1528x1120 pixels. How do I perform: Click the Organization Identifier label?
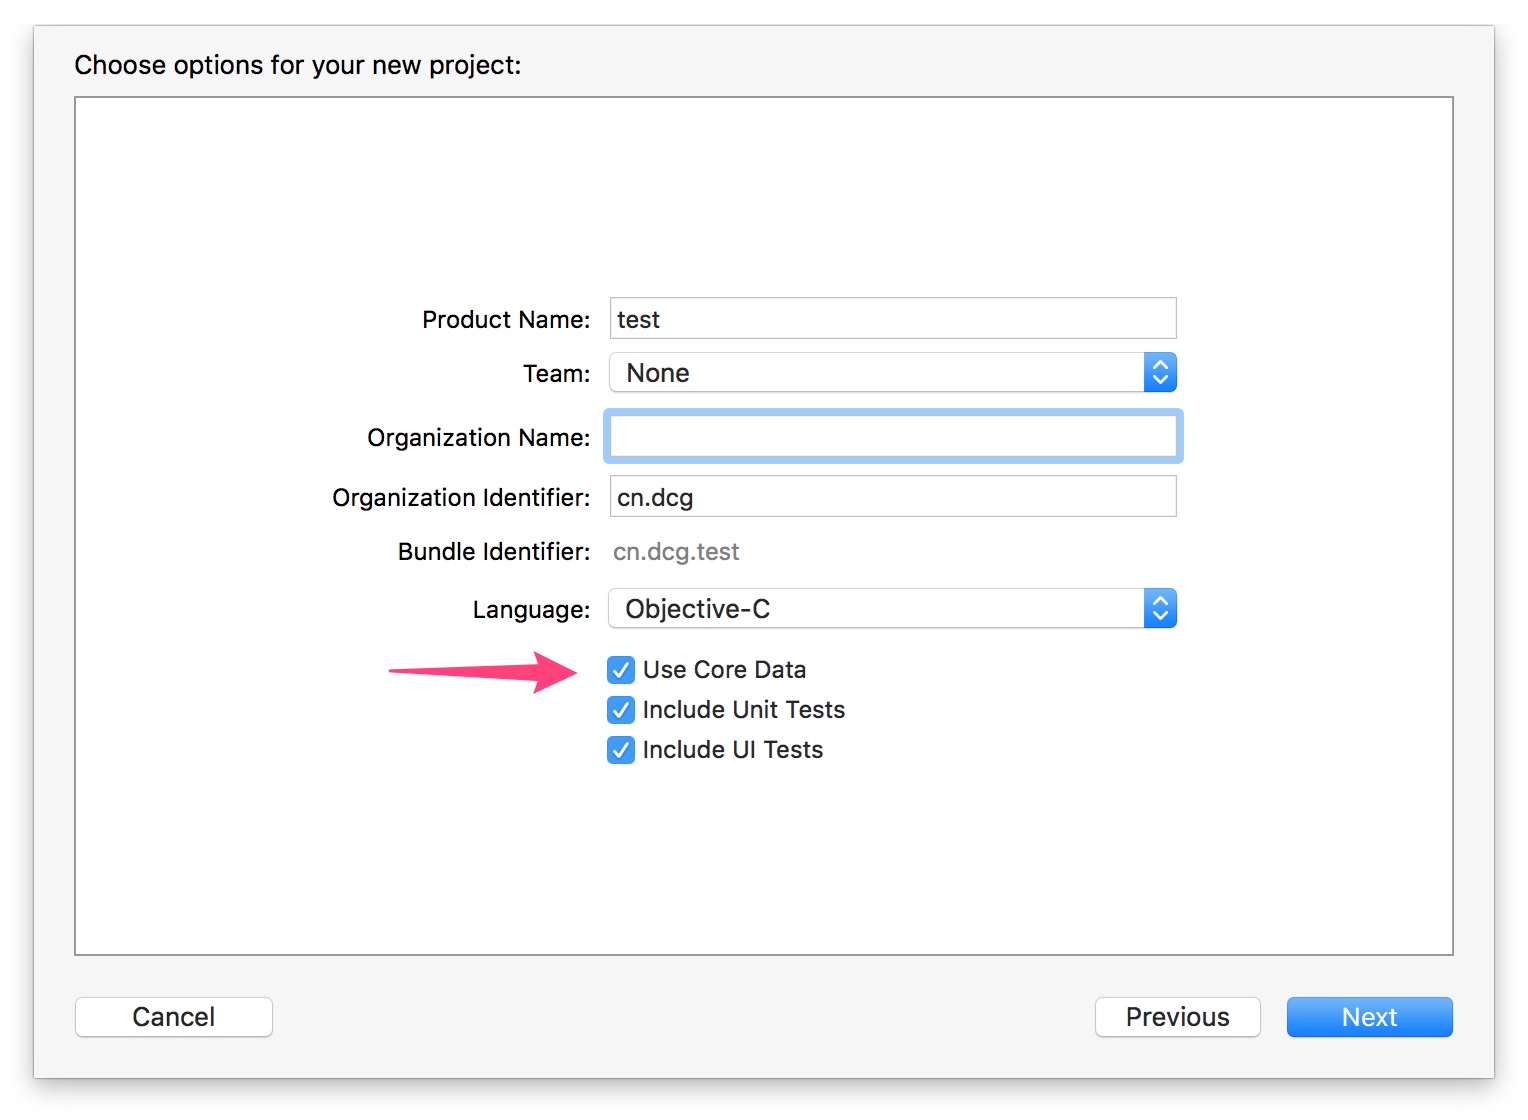[461, 498]
